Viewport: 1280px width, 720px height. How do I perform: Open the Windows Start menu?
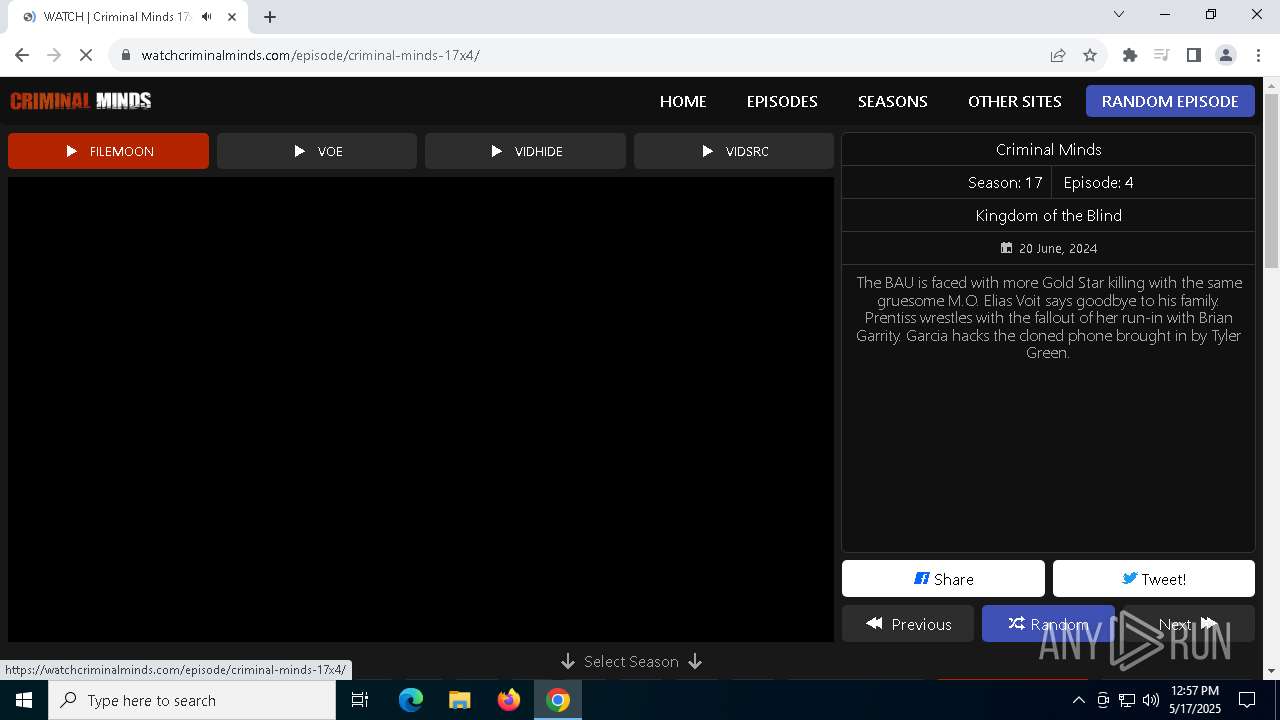(x=24, y=700)
